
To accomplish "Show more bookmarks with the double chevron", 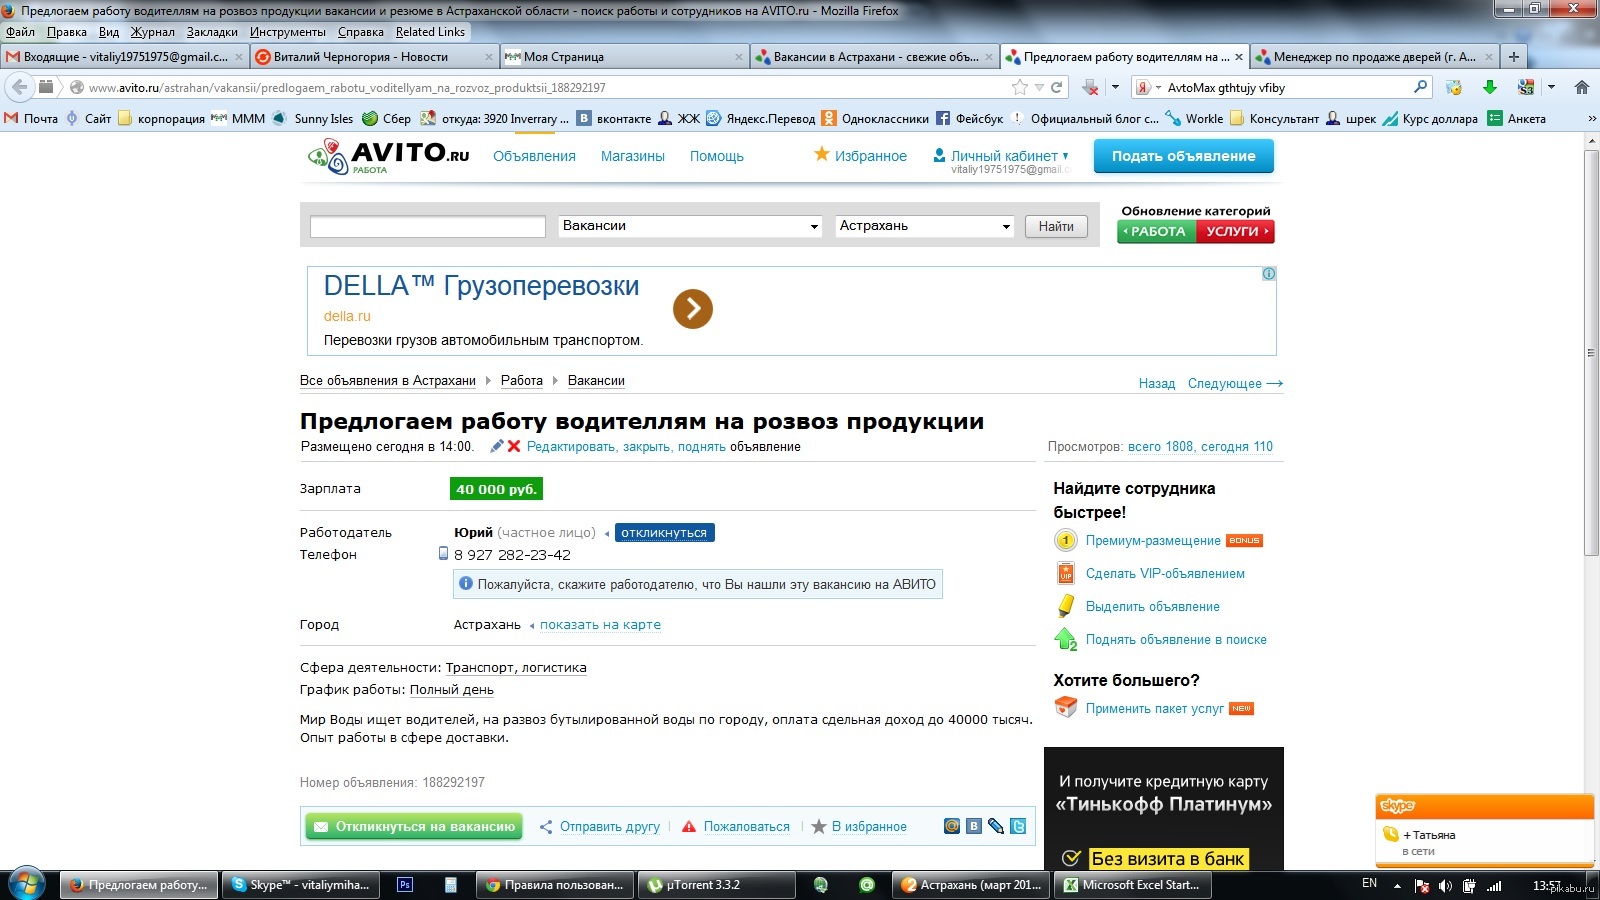I will click(x=1591, y=118).
